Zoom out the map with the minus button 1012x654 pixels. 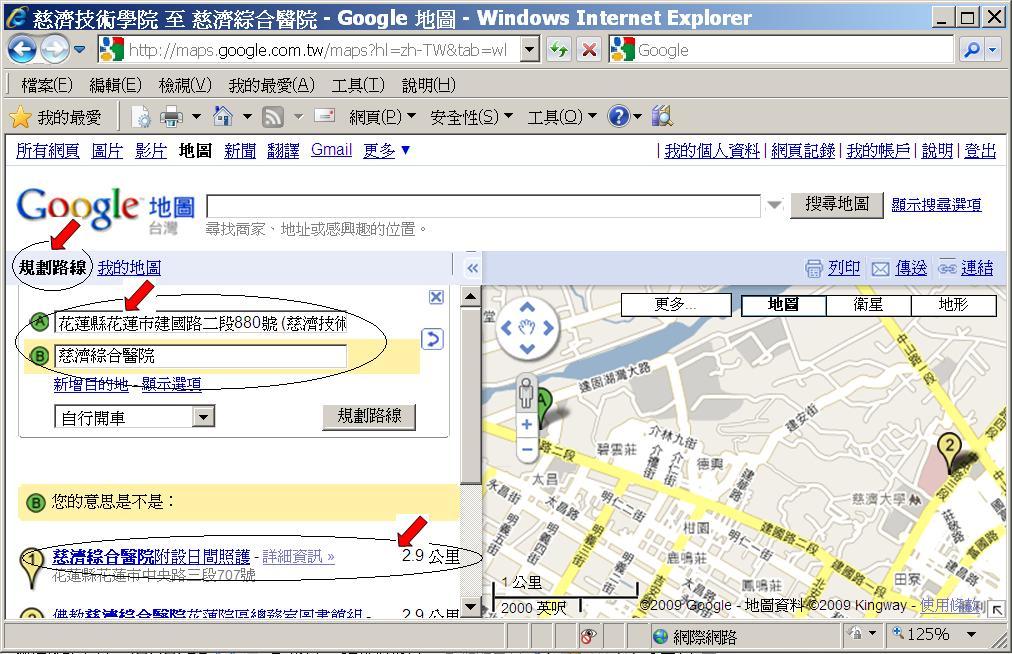pyautogui.click(x=527, y=449)
